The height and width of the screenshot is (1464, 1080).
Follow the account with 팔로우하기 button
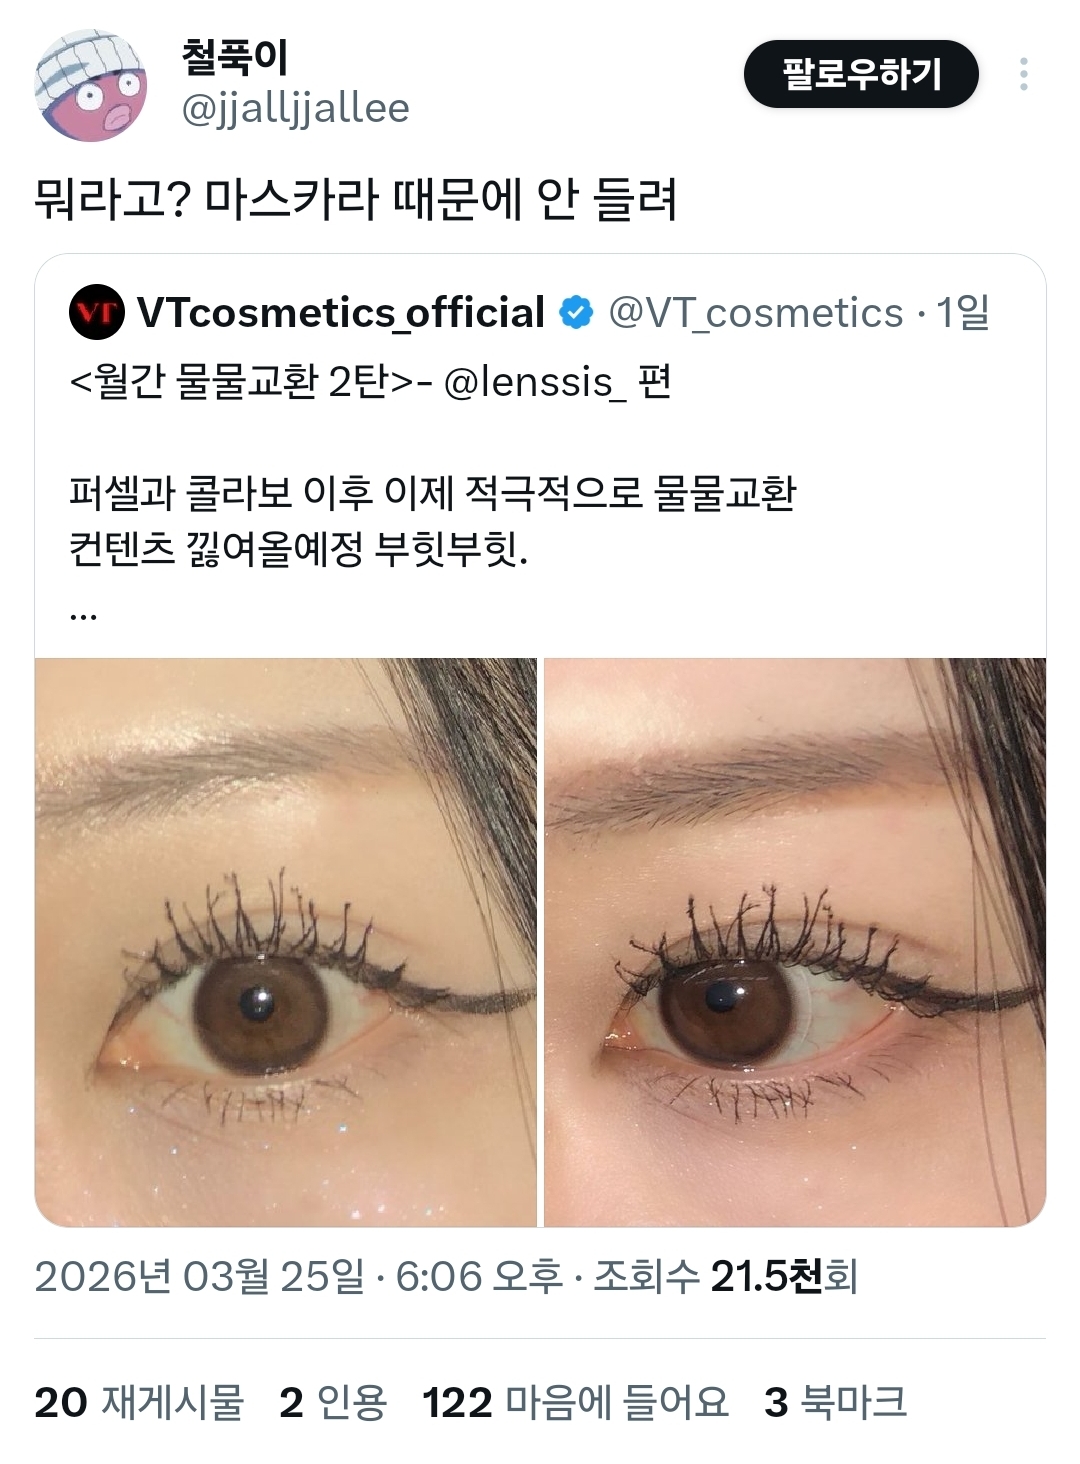tap(861, 74)
